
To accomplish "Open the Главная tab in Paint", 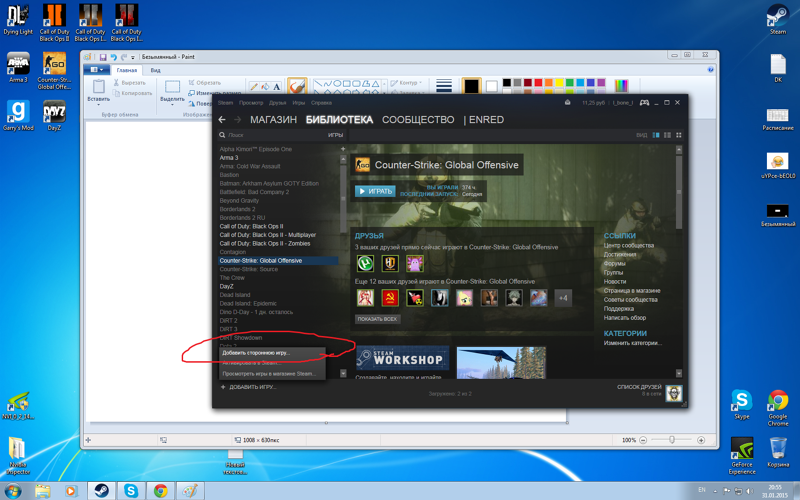I will [127, 70].
